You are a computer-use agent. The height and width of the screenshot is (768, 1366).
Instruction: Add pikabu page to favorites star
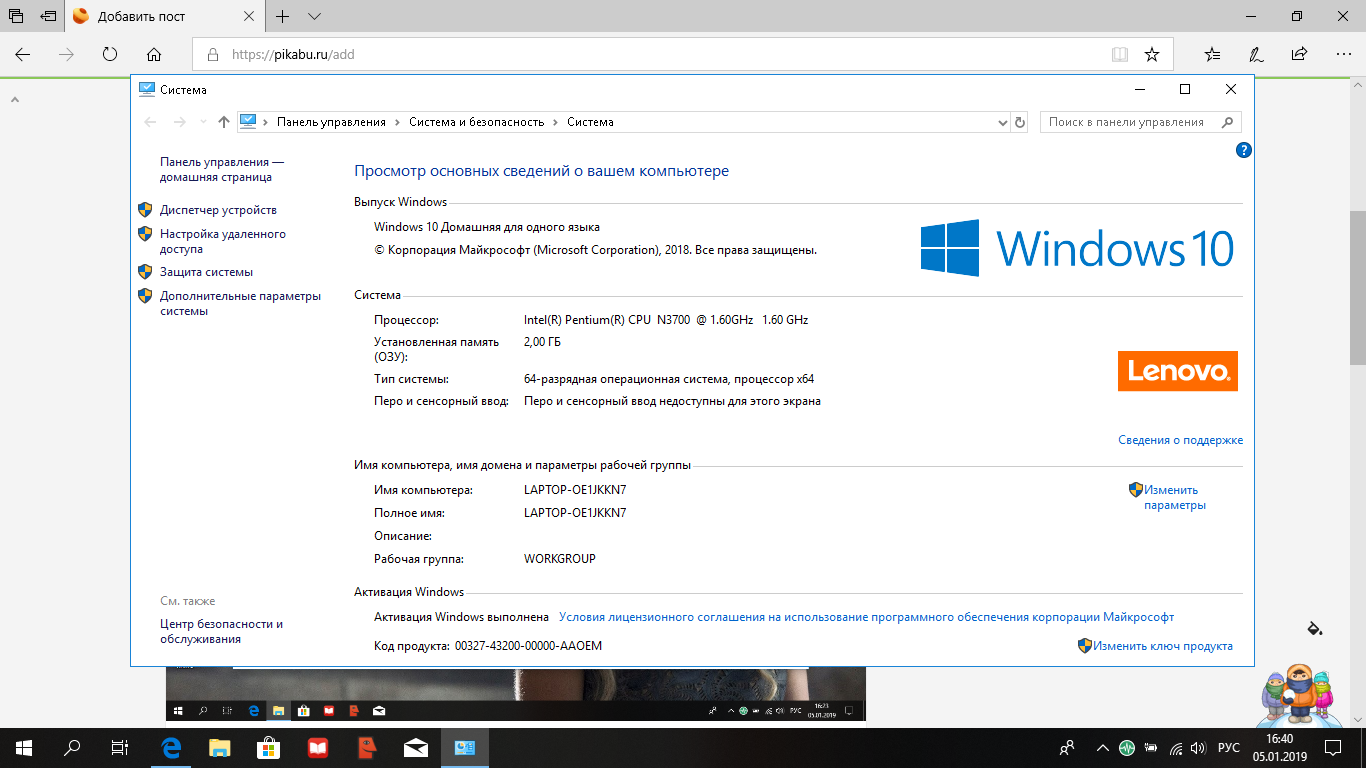1152,54
